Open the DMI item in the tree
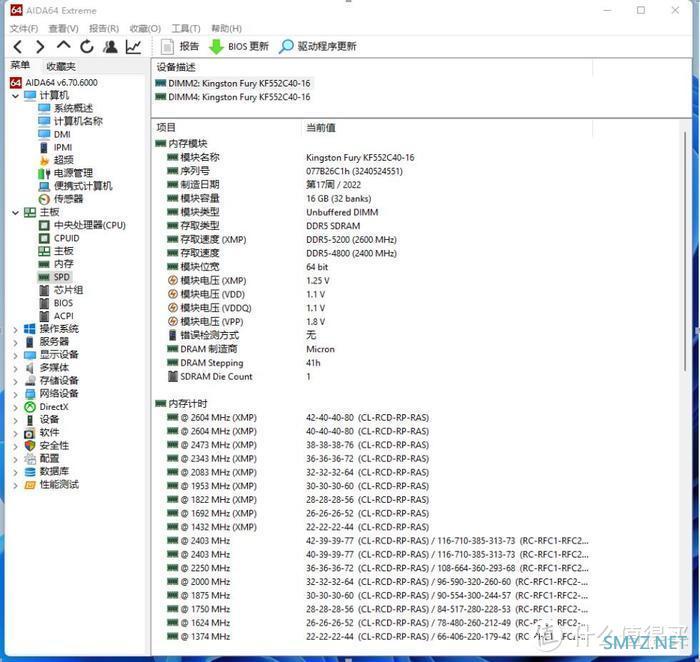The image size is (700, 662). (x=54, y=134)
